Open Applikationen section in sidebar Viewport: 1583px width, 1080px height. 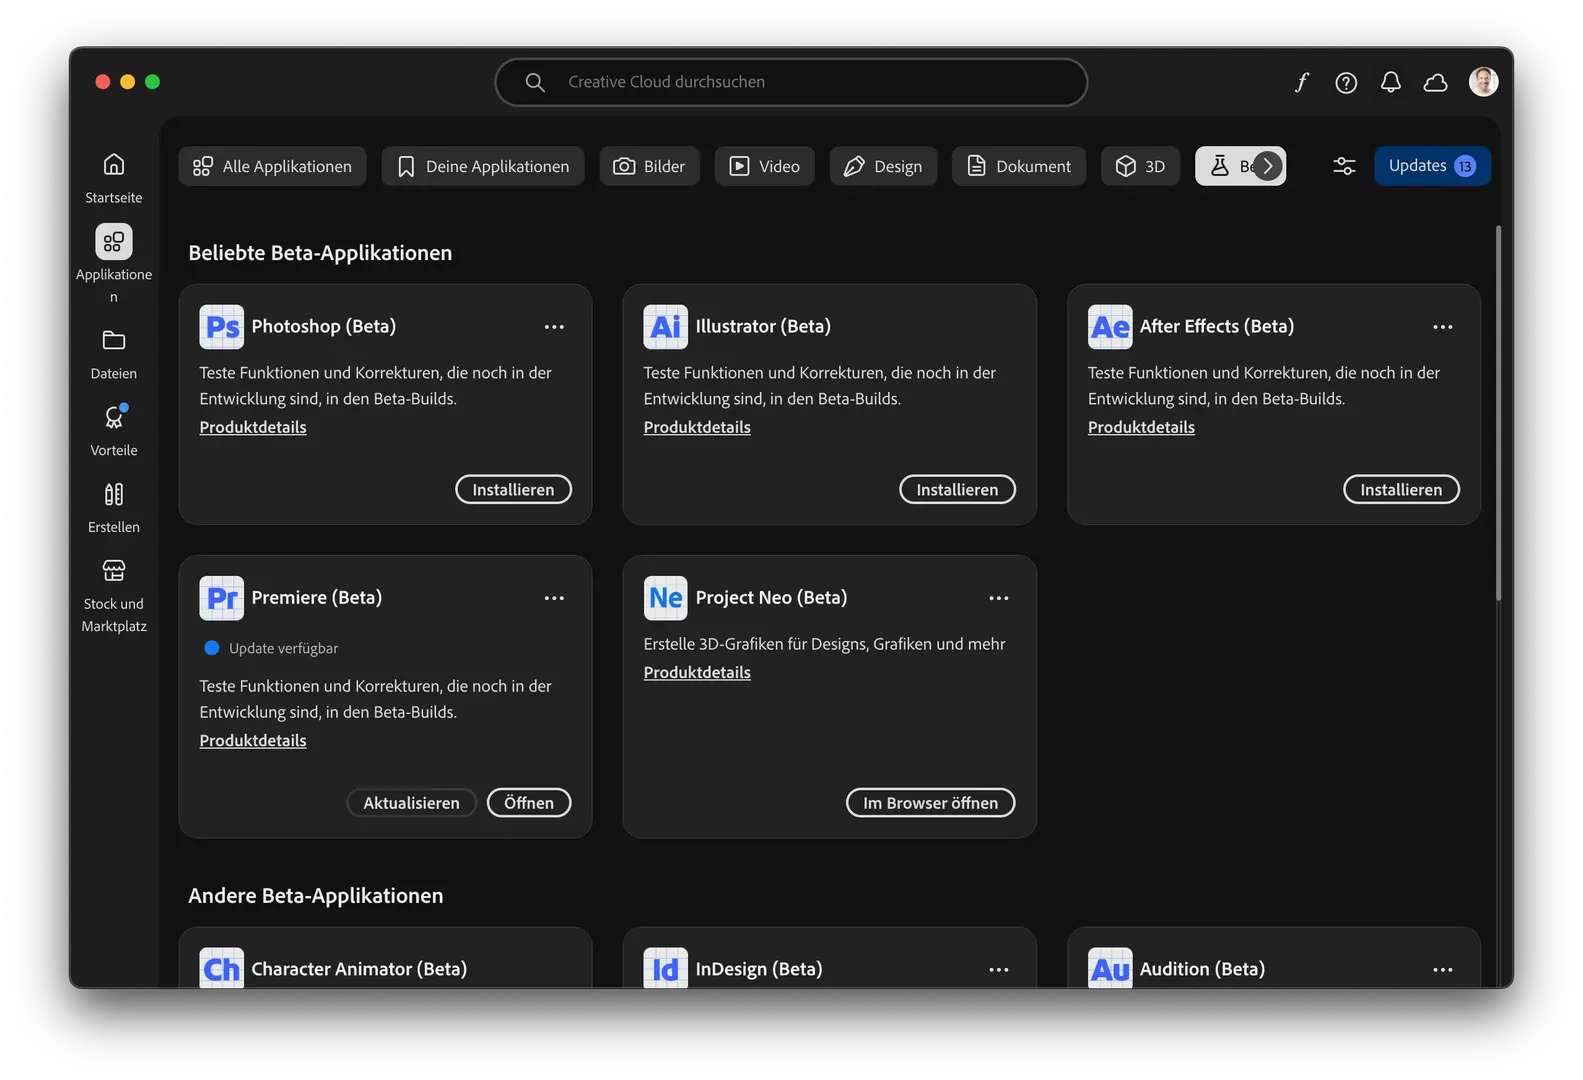point(114,263)
